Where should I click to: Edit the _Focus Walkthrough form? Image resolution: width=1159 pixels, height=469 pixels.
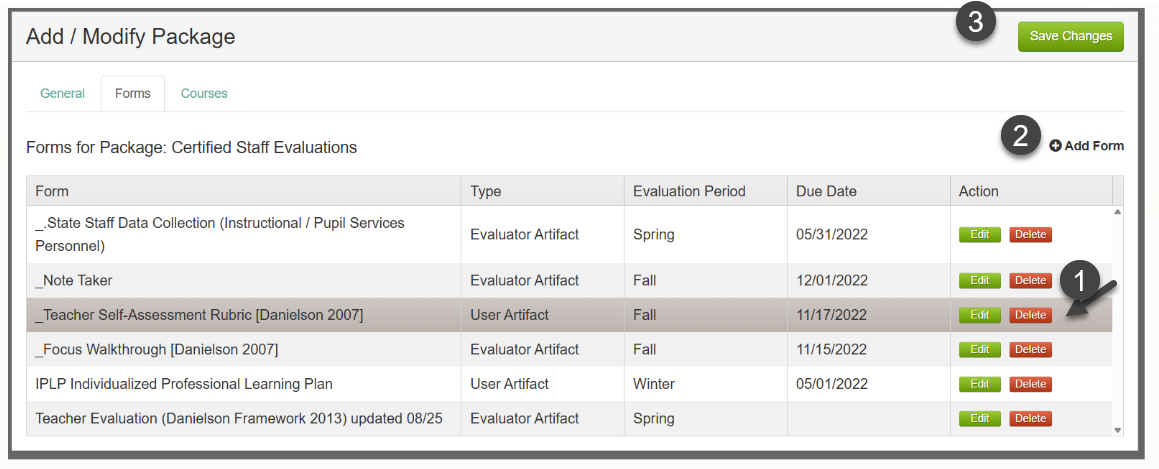(x=980, y=350)
